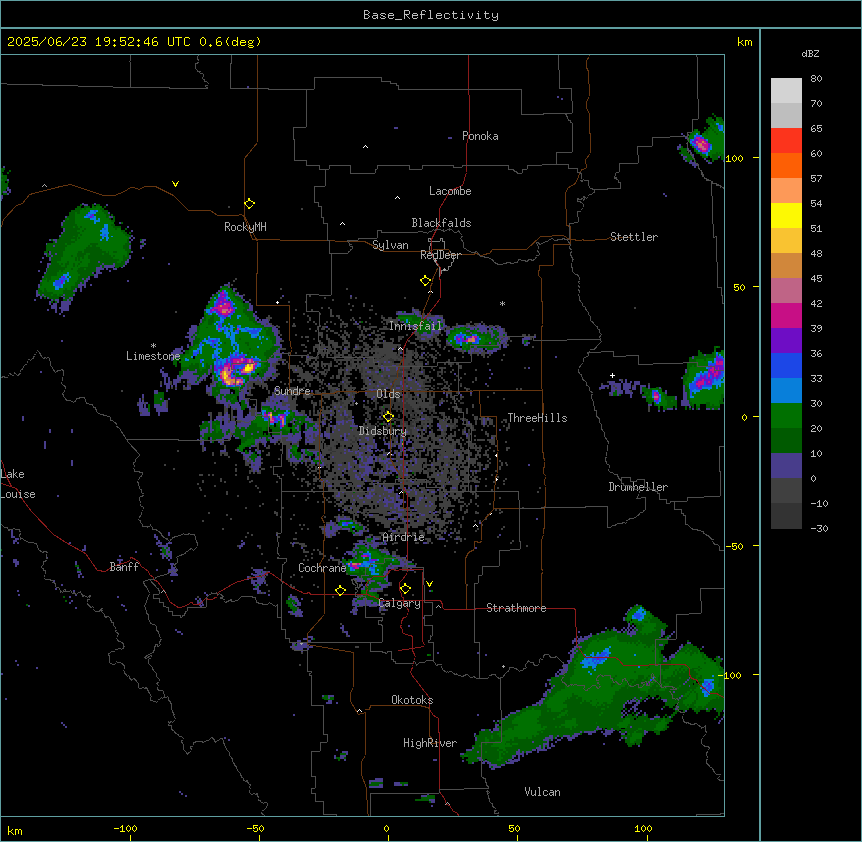Select the Cochrane label
Screen dimensions: 862x842
pyautogui.click(x=322, y=568)
